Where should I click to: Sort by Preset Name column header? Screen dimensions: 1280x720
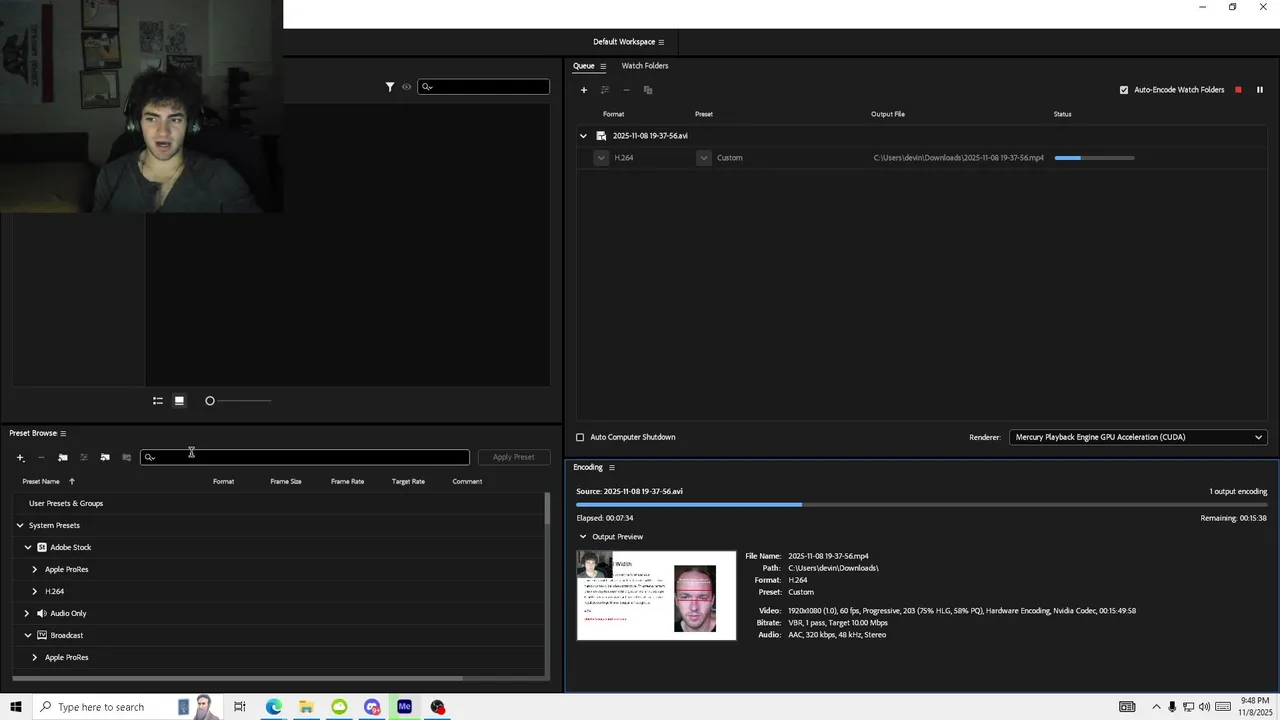tap(41, 481)
